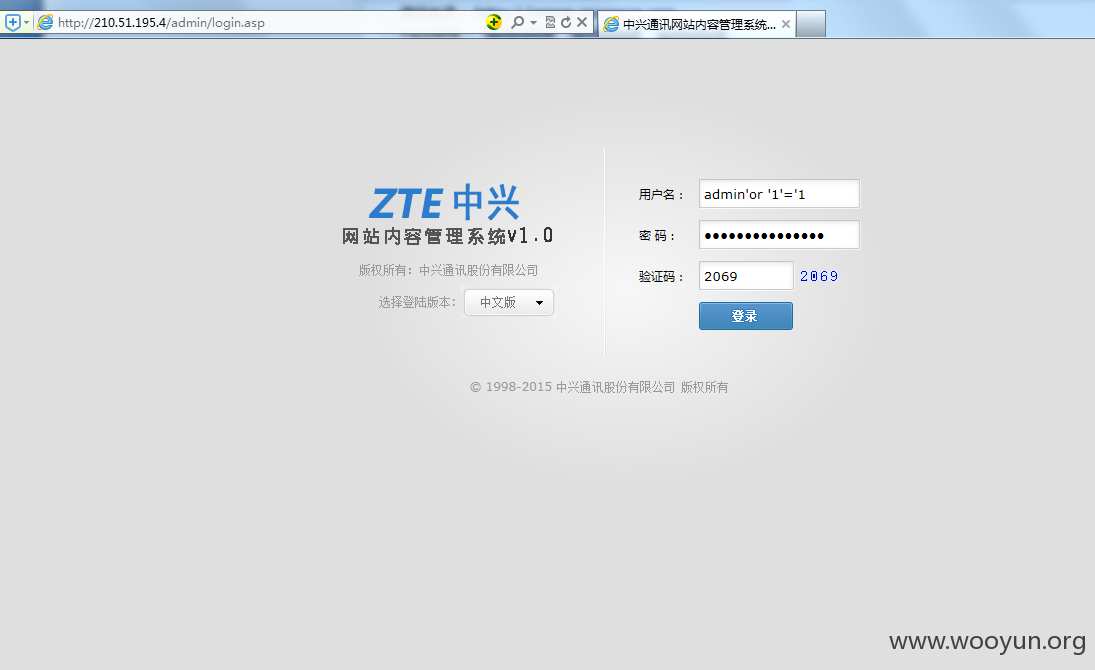This screenshot has height=670, width=1095.
Task: Open the dropdown arrow beside the shield icon
Action: point(27,22)
